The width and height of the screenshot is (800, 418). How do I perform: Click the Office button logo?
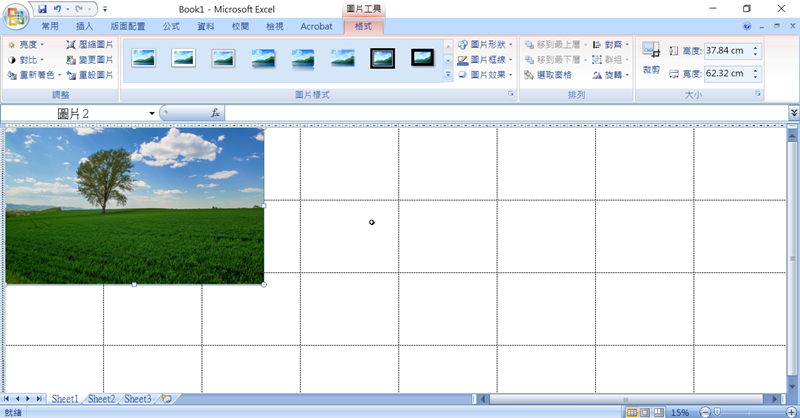(15, 16)
